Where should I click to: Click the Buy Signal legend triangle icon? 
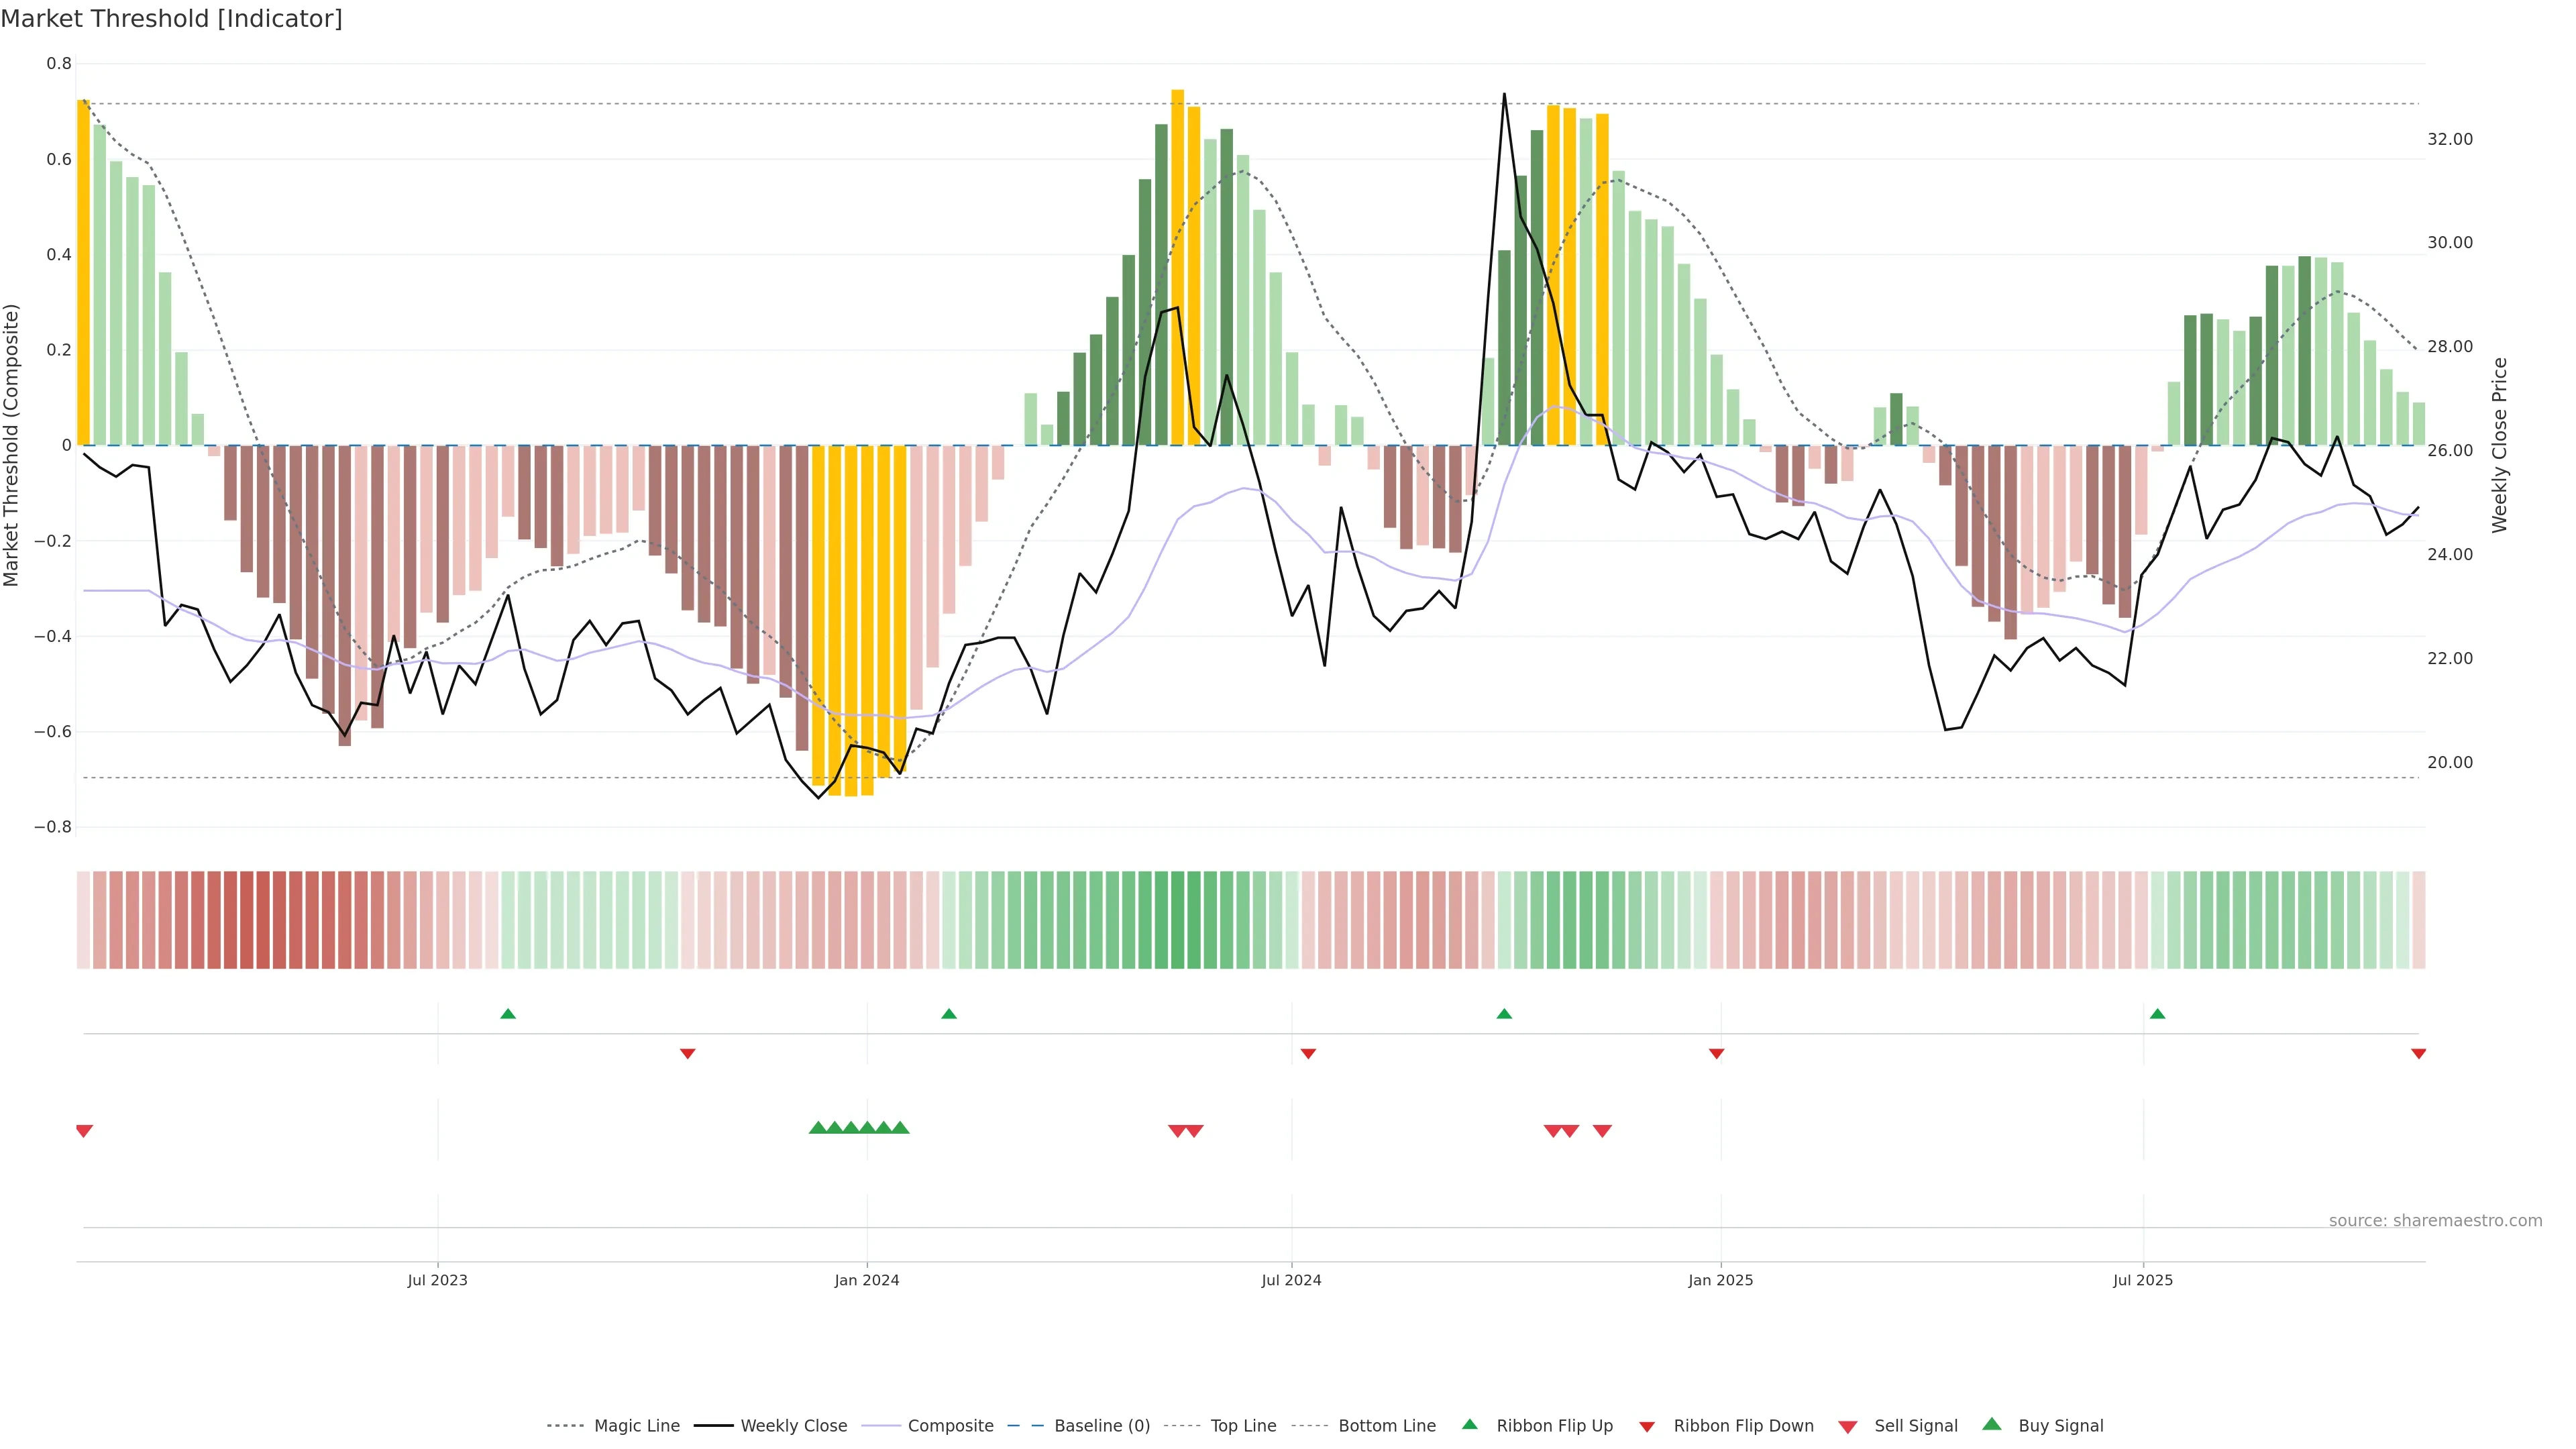pyautogui.click(x=1992, y=1424)
